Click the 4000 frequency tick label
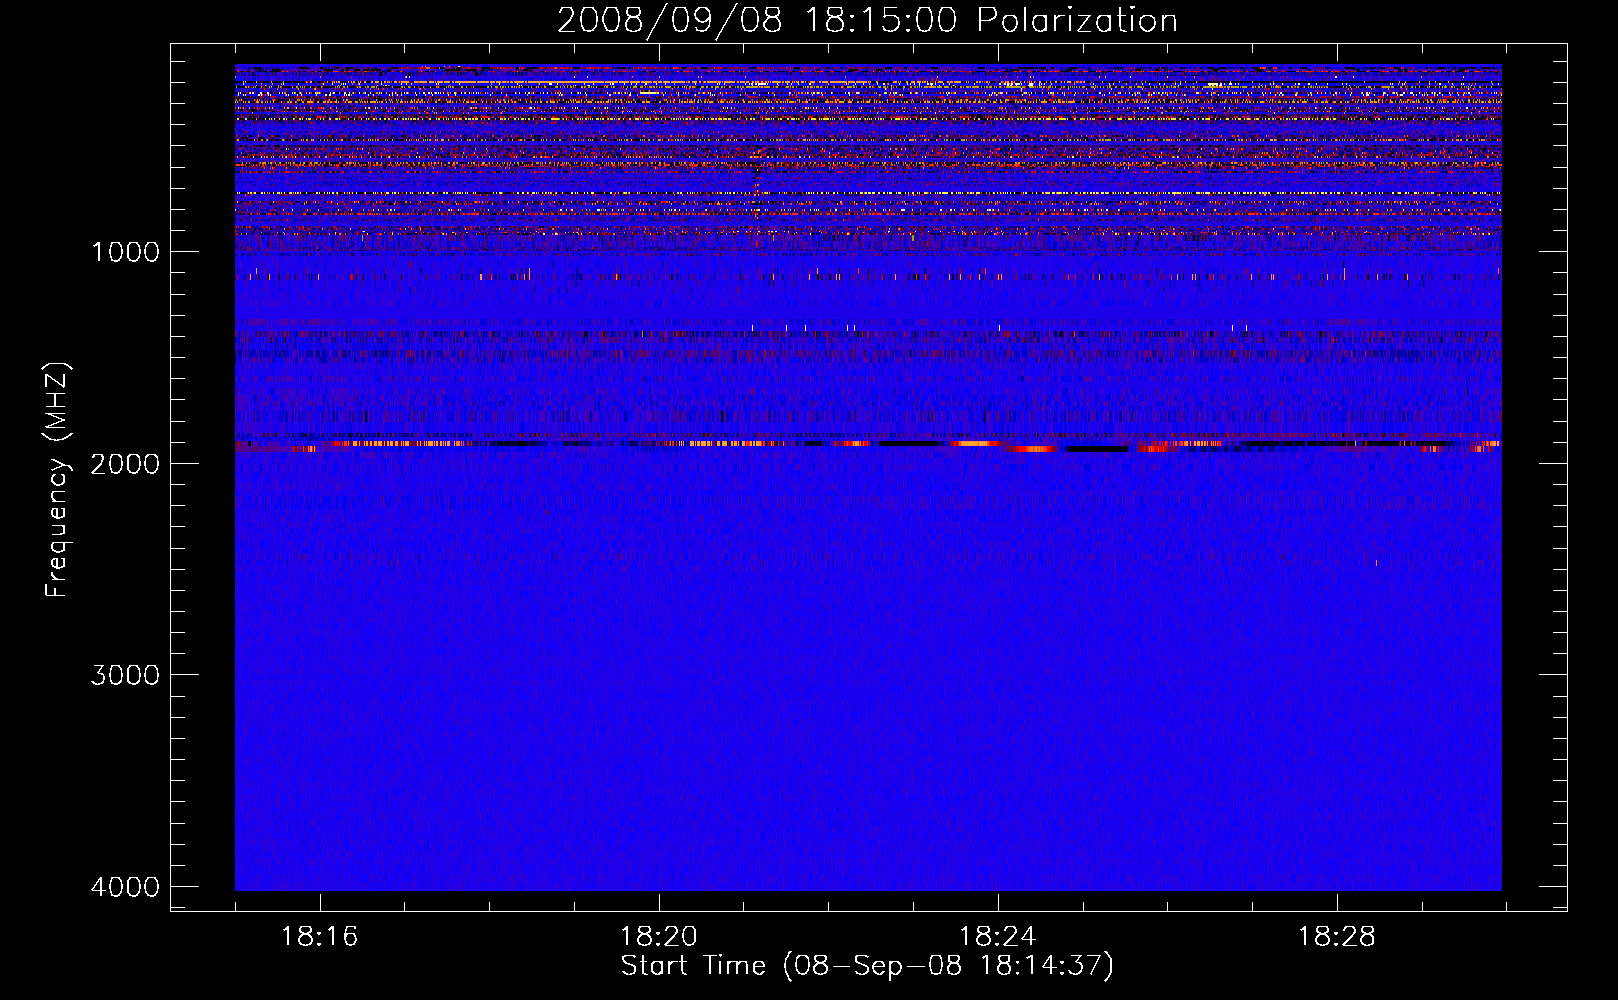The image size is (1618, 1000). pos(125,887)
